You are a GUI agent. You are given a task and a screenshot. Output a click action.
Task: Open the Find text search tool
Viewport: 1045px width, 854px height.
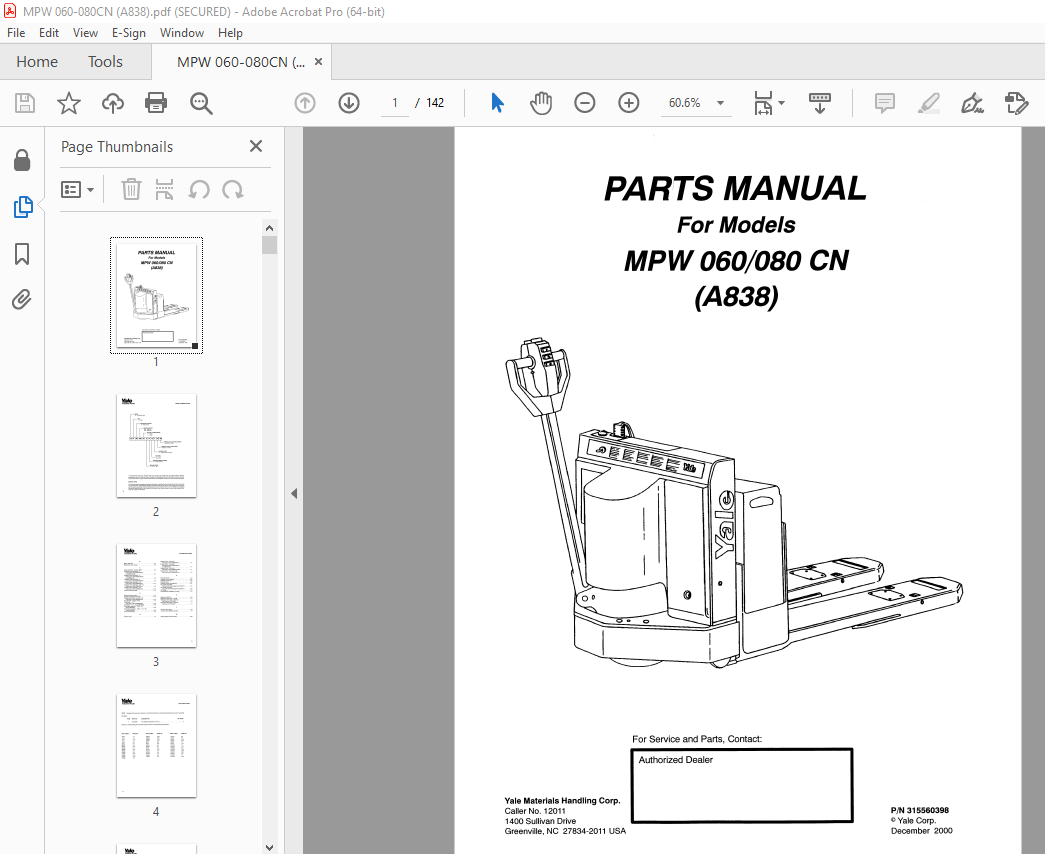(x=201, y=103)
